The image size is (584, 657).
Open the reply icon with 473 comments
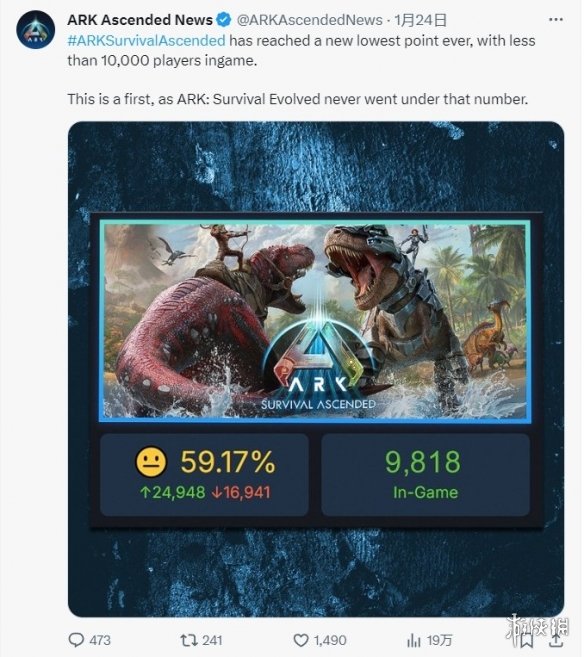pyautogui.click(x=76, y=640)
